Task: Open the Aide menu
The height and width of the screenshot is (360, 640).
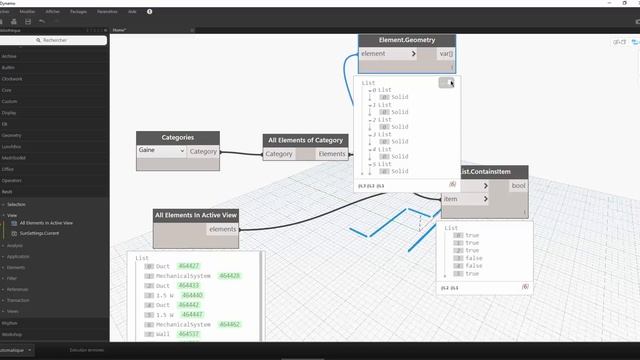Action: (132, 12)
